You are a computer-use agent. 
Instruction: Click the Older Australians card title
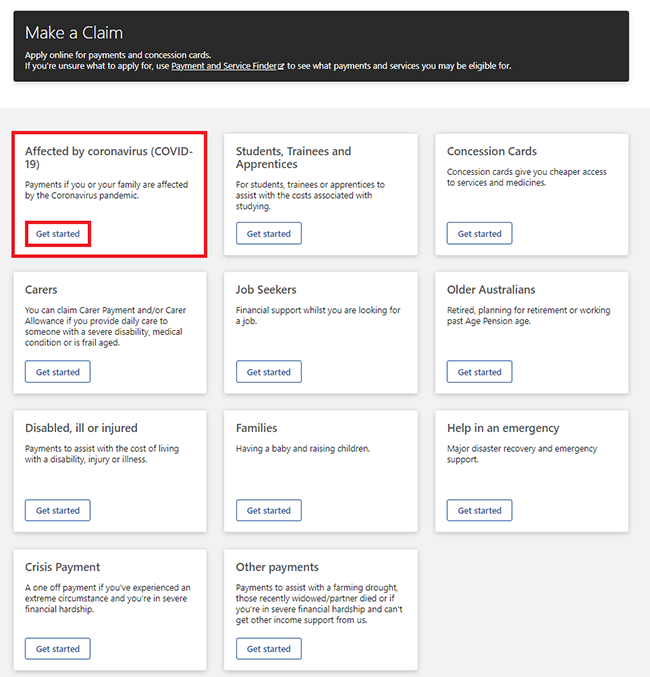click(x=491, y=290)
